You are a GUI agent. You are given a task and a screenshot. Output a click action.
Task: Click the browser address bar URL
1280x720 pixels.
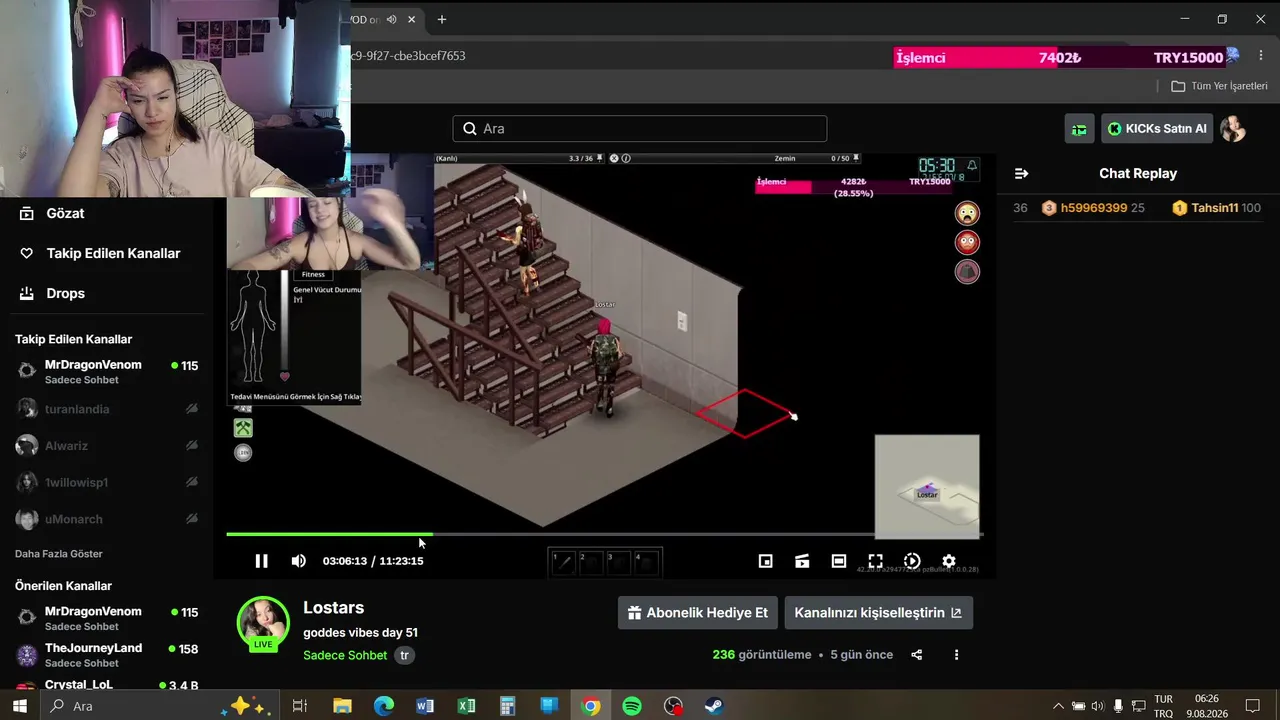tap(409, 56)
